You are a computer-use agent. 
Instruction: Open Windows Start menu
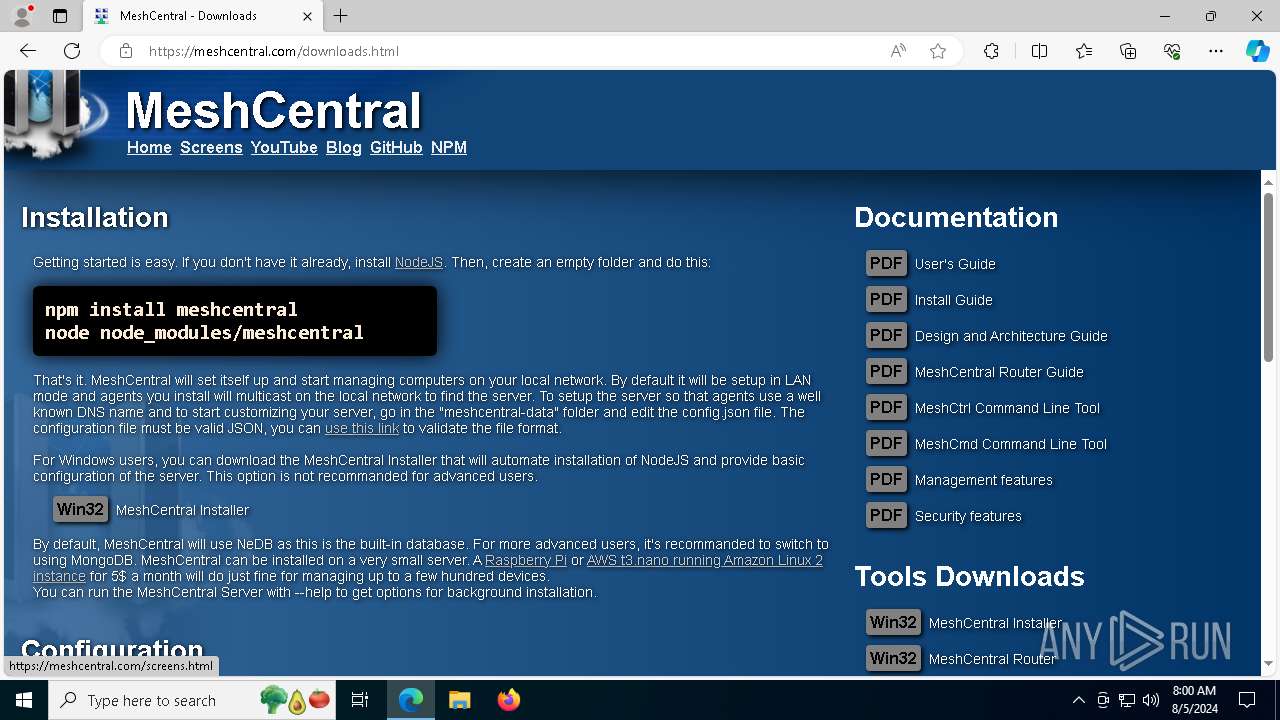(x=24, y=700)
